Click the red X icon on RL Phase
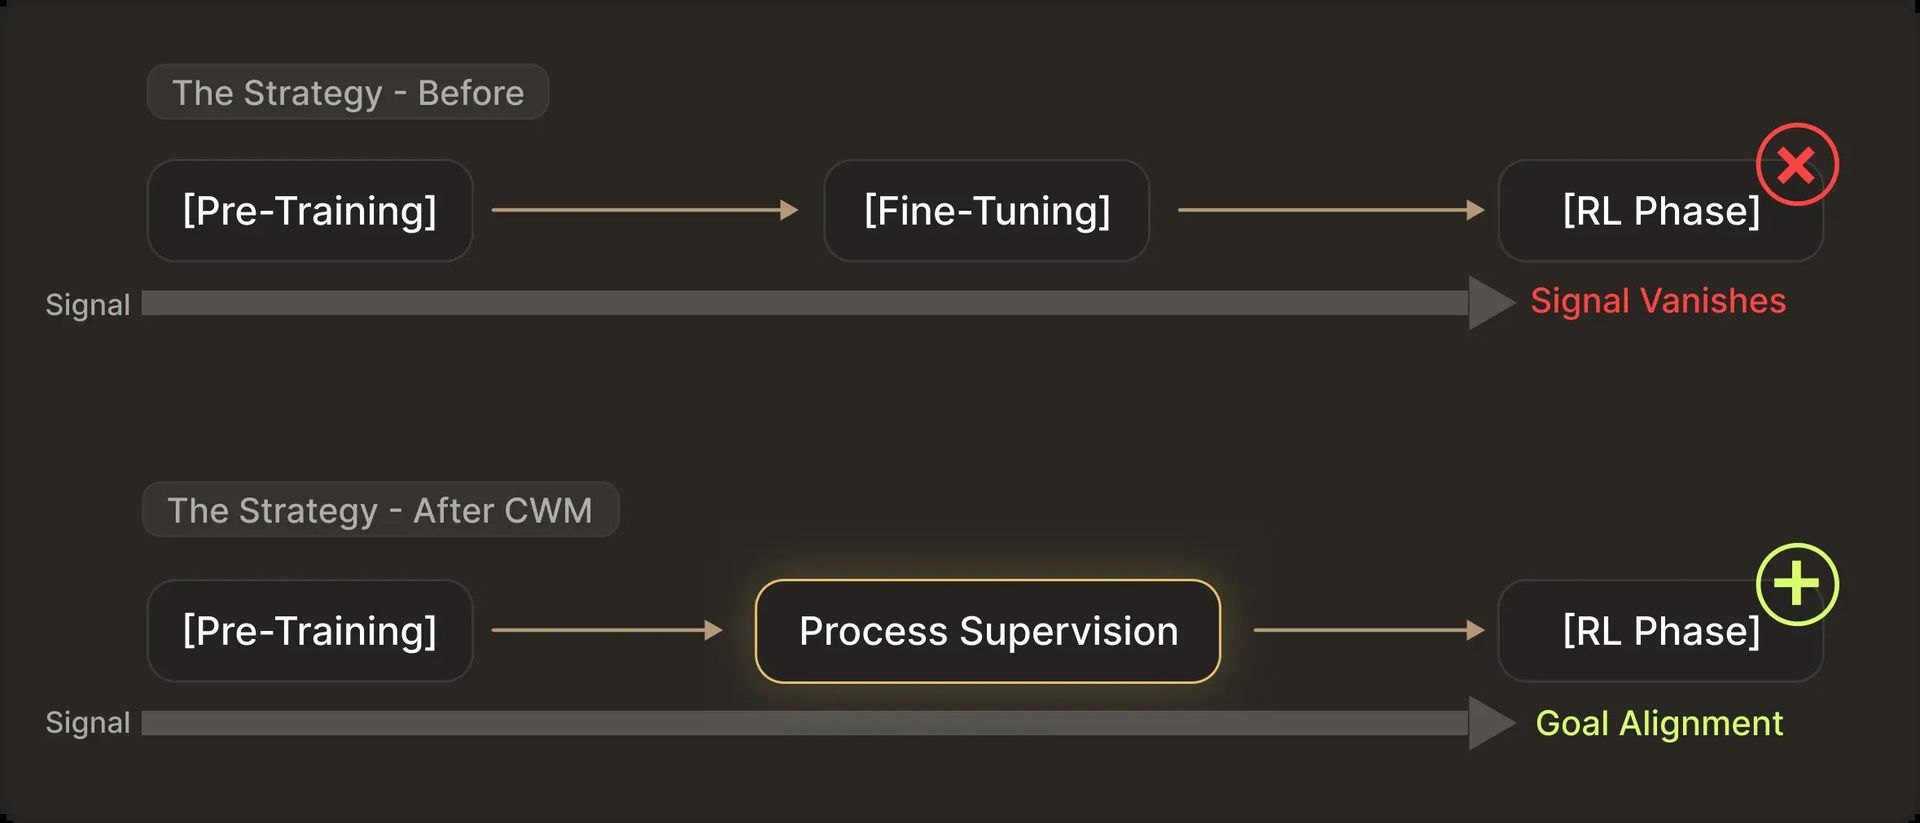Screen dimensions: 1920x823 click(x=1797, y=165)
